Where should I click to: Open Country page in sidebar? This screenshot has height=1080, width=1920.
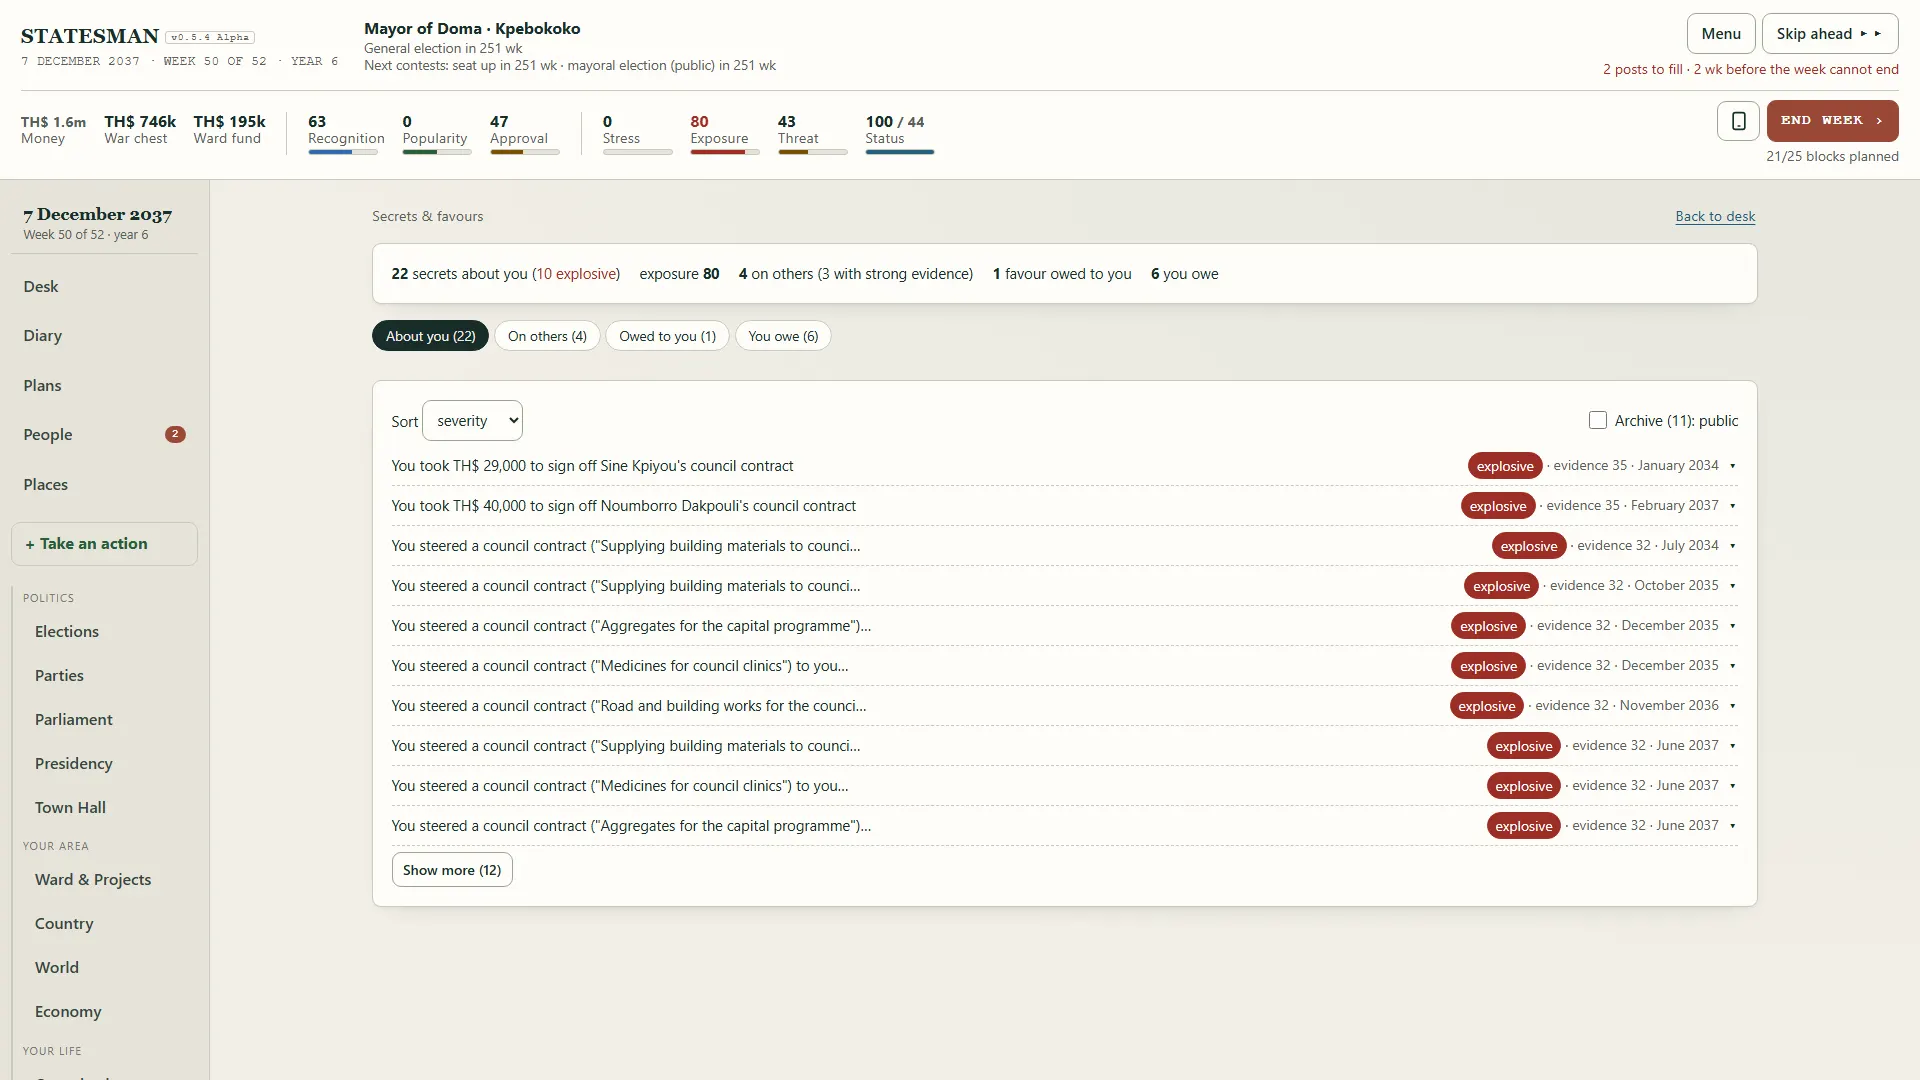point(64,924)
